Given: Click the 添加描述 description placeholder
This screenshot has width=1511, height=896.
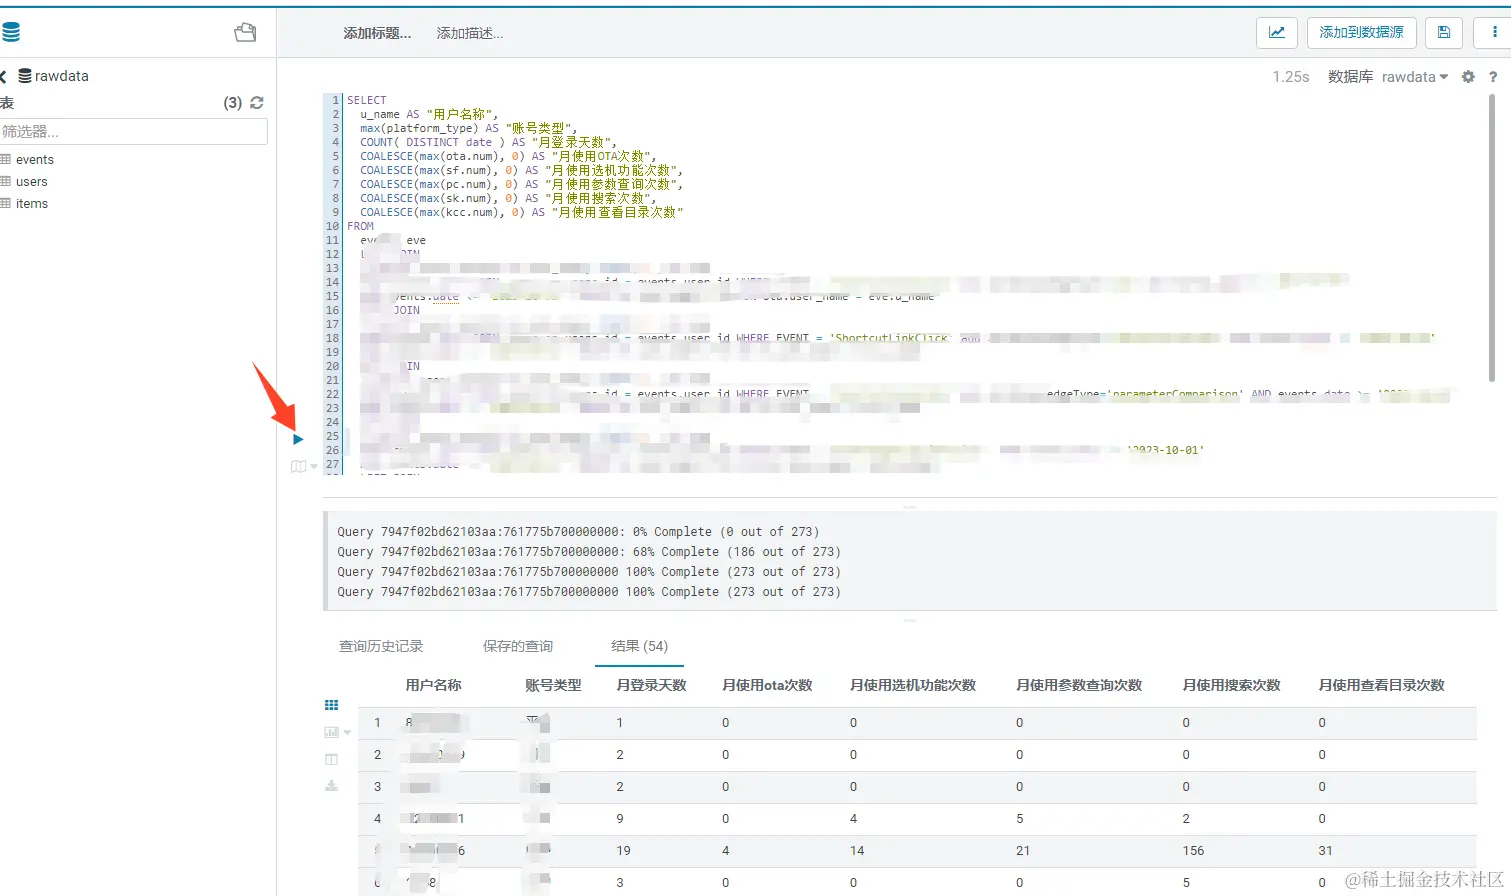Looking at the screenshot, I should point(470,33).
